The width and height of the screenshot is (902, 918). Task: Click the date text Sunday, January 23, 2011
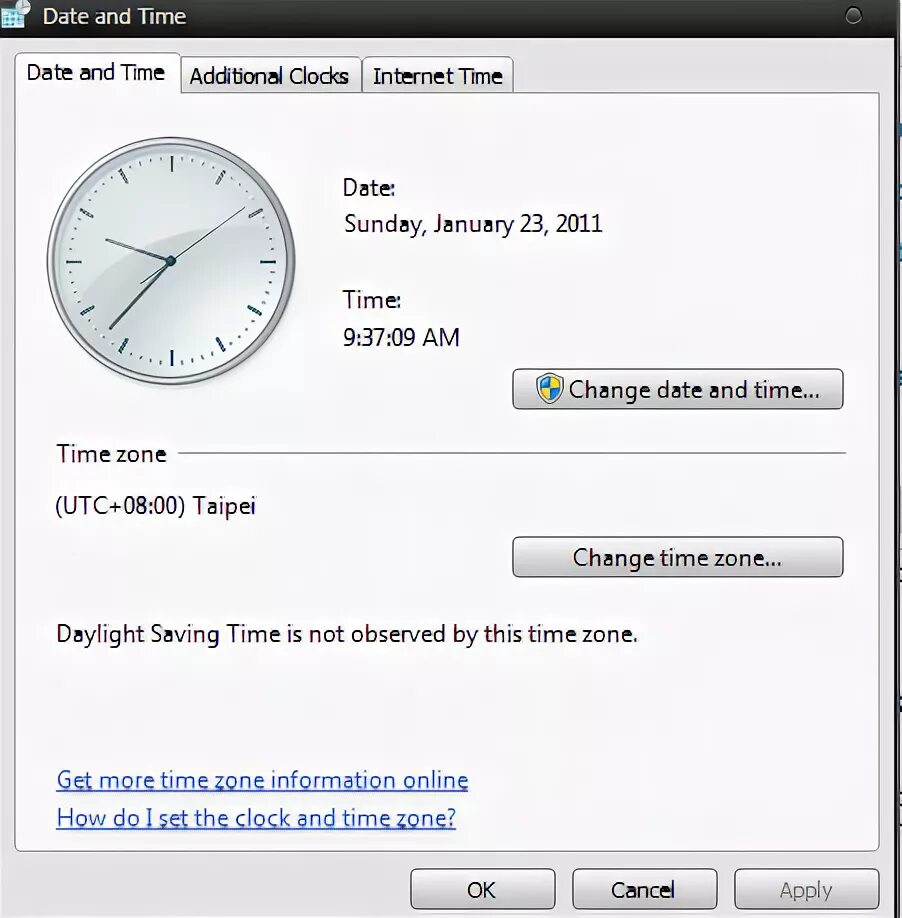pyautogui.click(x=473, y=224)
